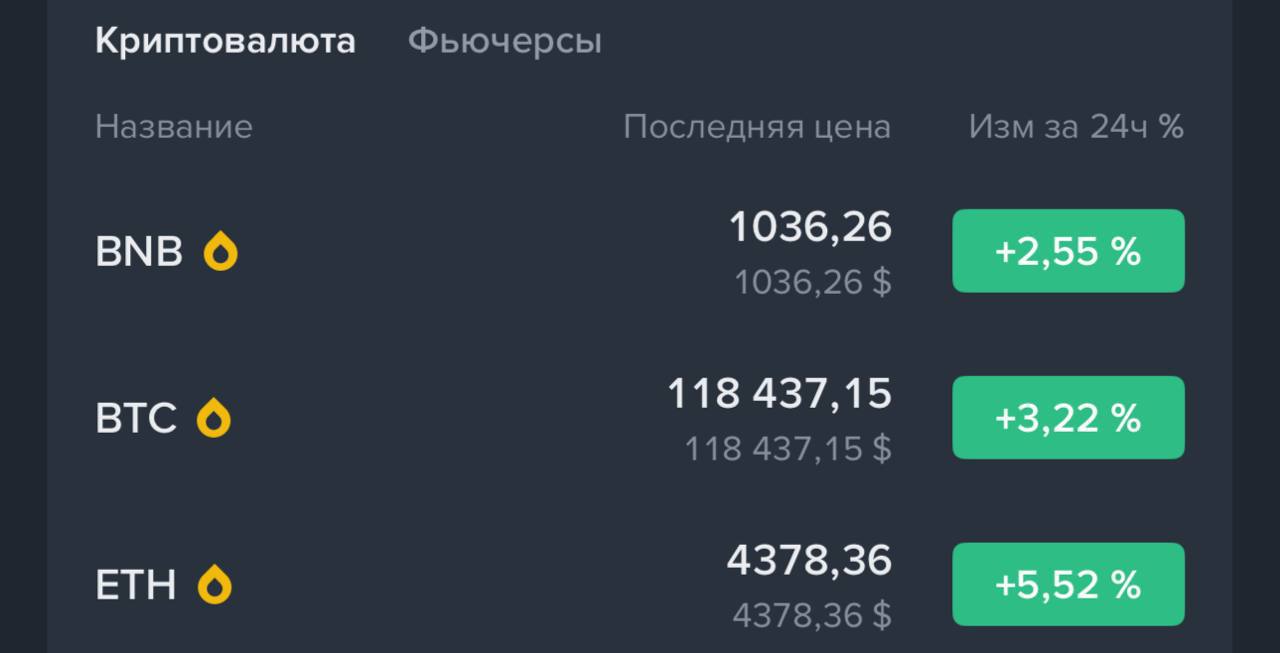Sort by Изм за 24ч % header
The image size is (1280, 653).
coord(1075,127)
